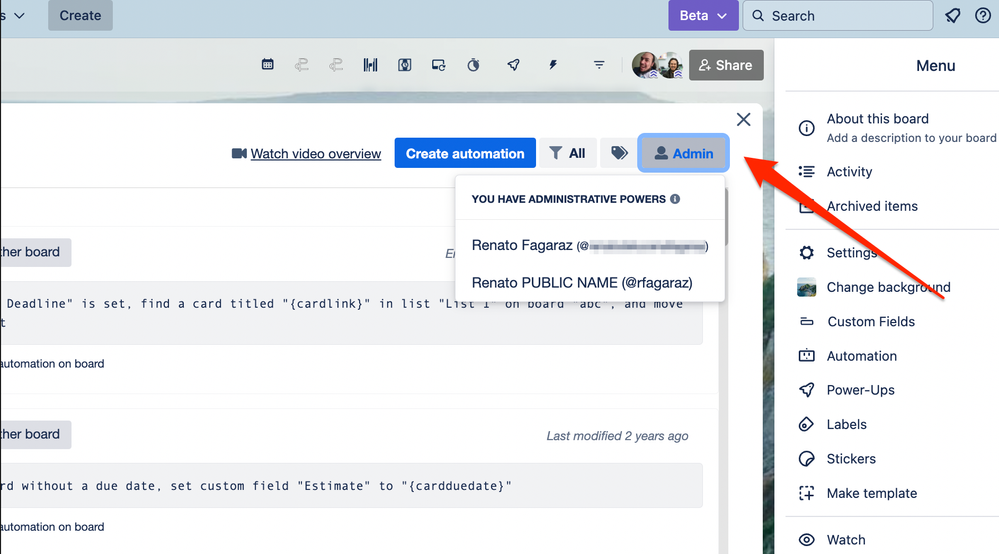Click "Add a description to your board"

pos(911,138)
